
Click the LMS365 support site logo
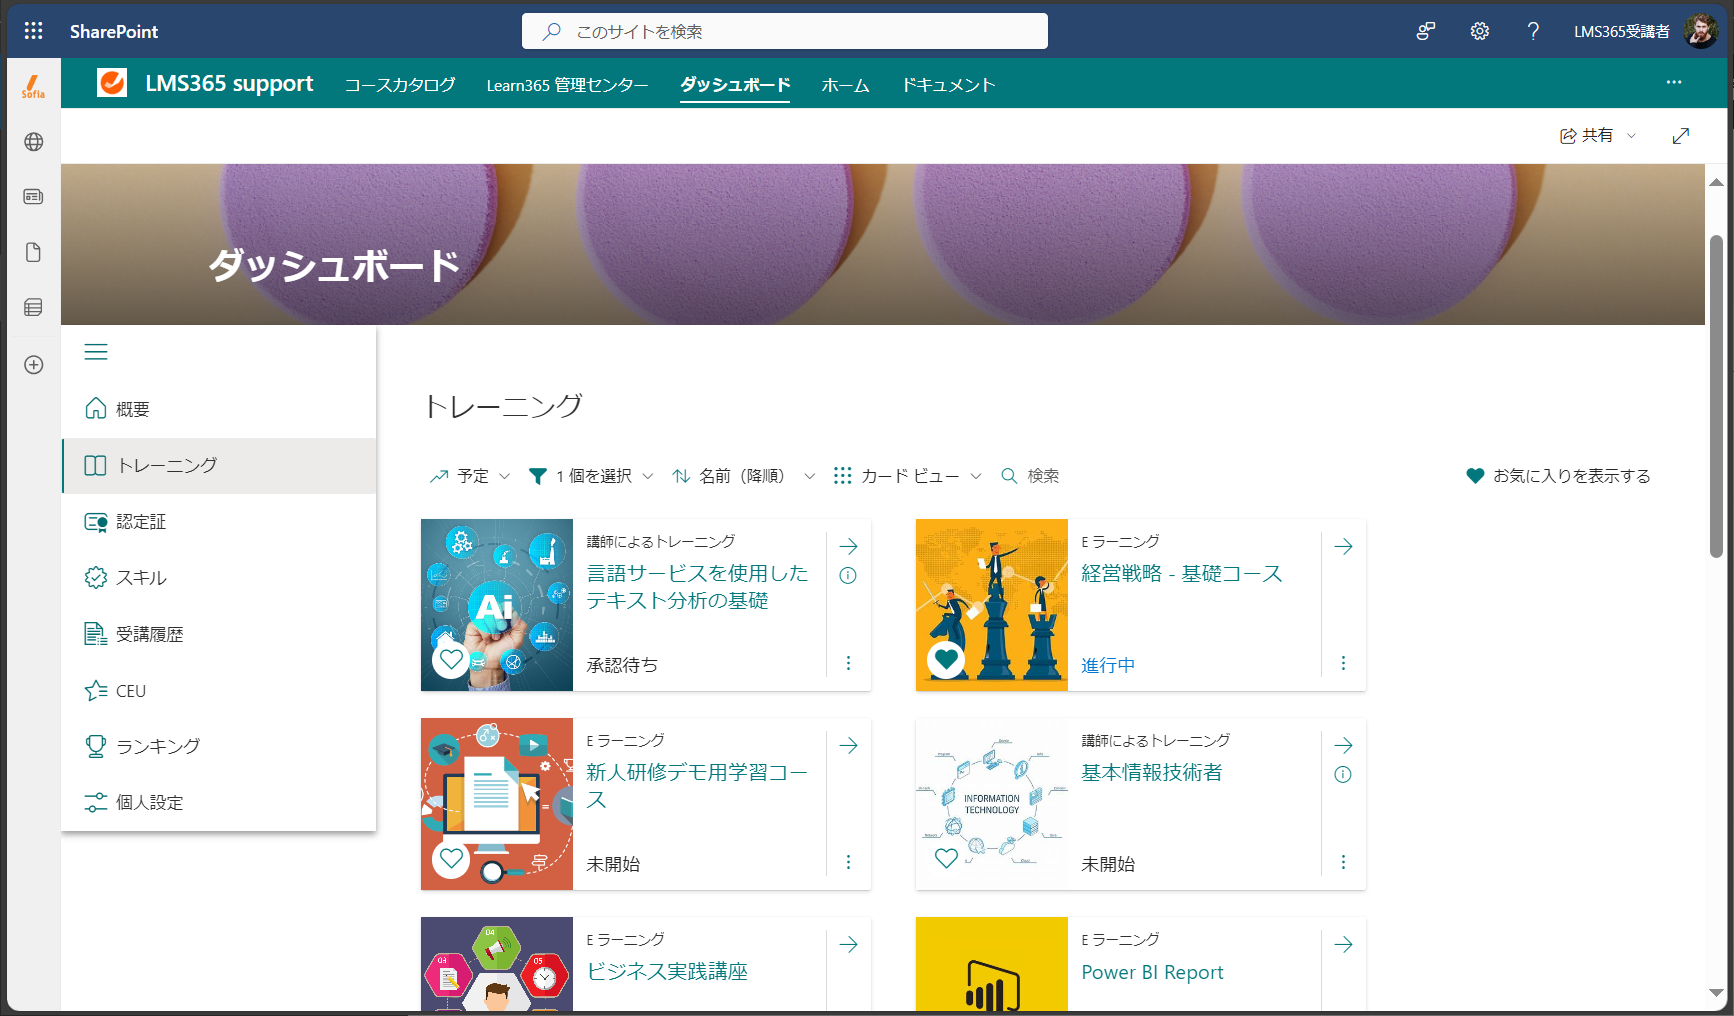[112, 83]
